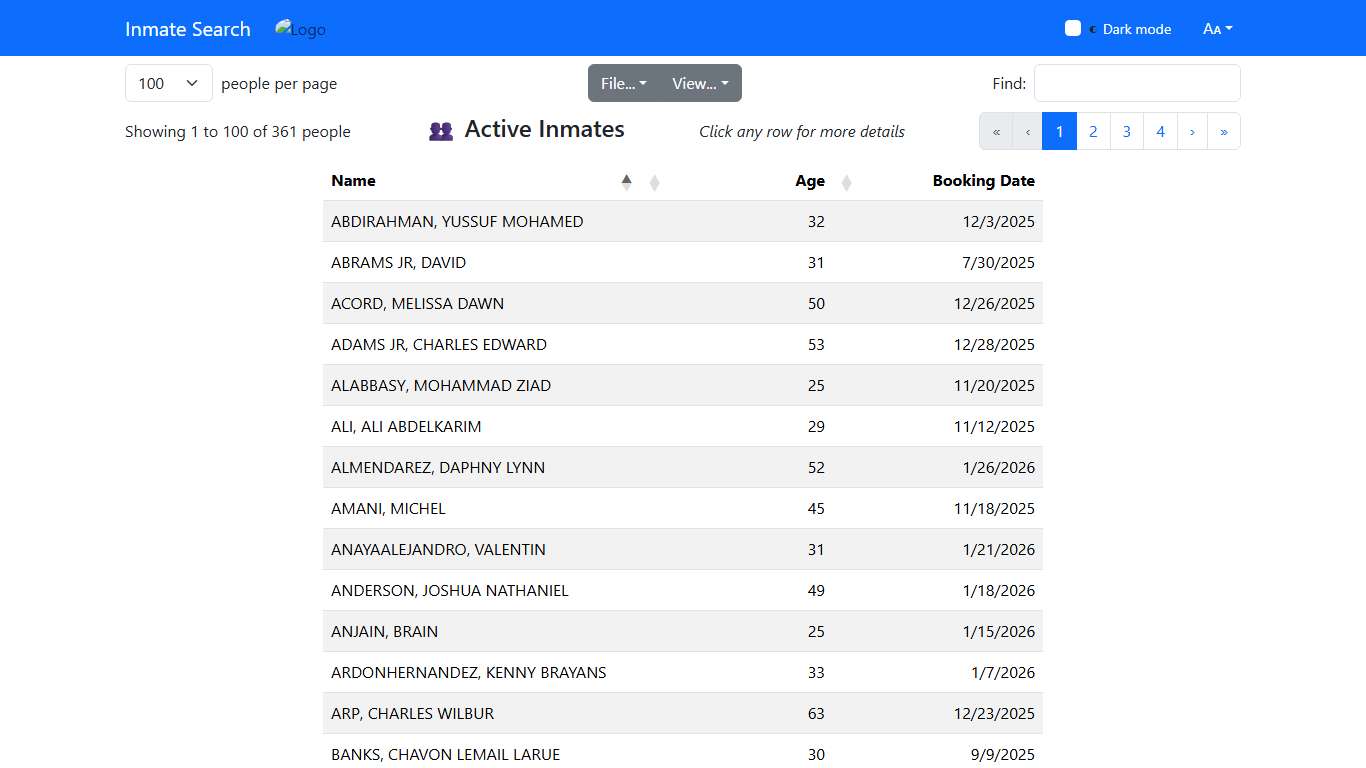Click the people icon beside Active Inmates heading
Image resolution: width=1366 pixels, height=768 pixels.
[x=440, y=130]
